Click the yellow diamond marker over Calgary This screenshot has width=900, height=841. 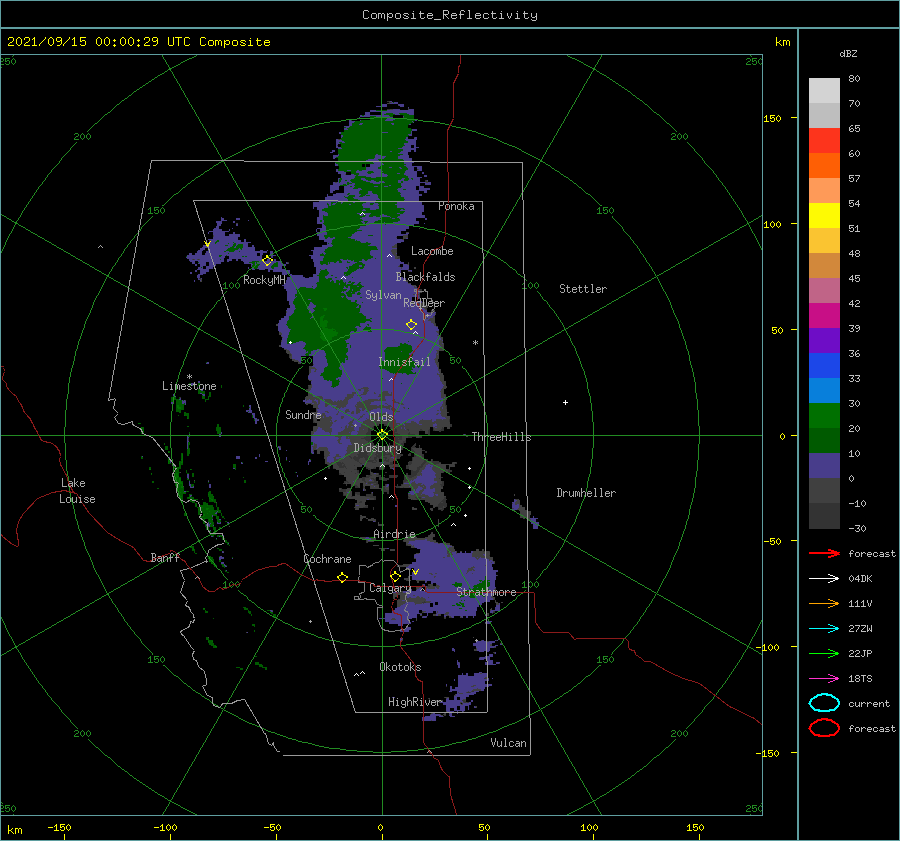395,576
